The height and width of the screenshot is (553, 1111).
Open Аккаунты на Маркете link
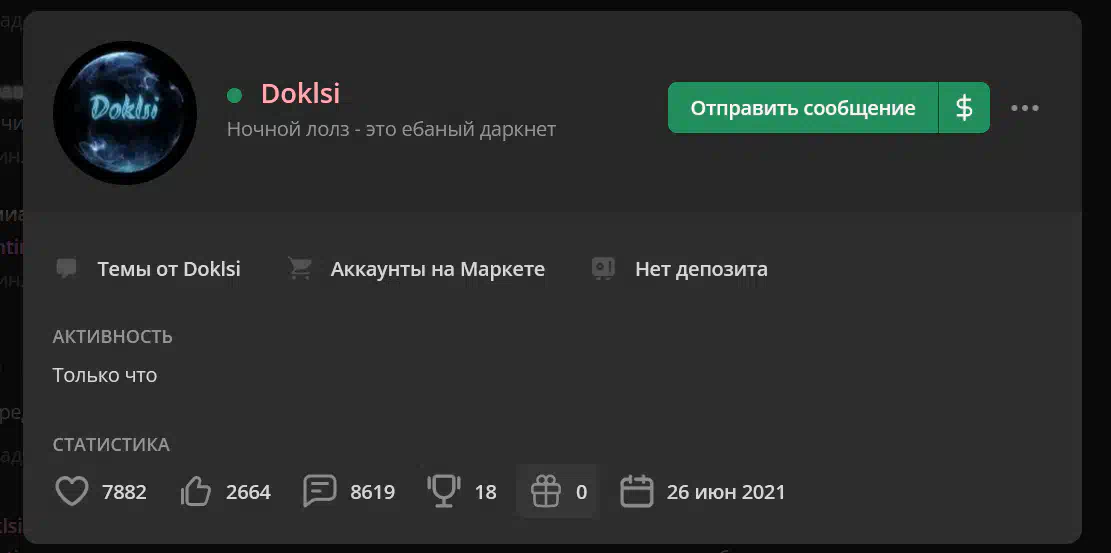(438, 269)
